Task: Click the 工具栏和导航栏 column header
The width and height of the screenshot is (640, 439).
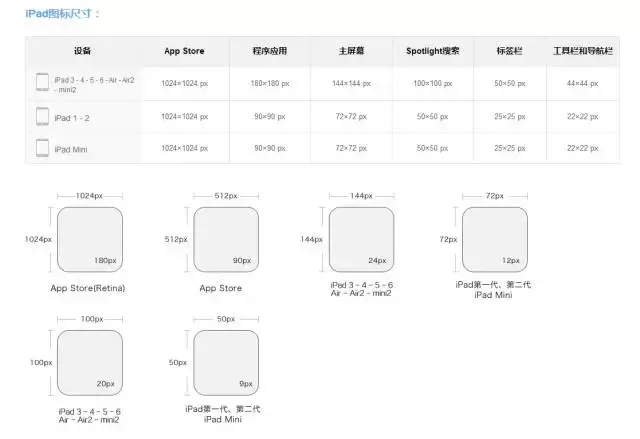Action: coord(583,51)
